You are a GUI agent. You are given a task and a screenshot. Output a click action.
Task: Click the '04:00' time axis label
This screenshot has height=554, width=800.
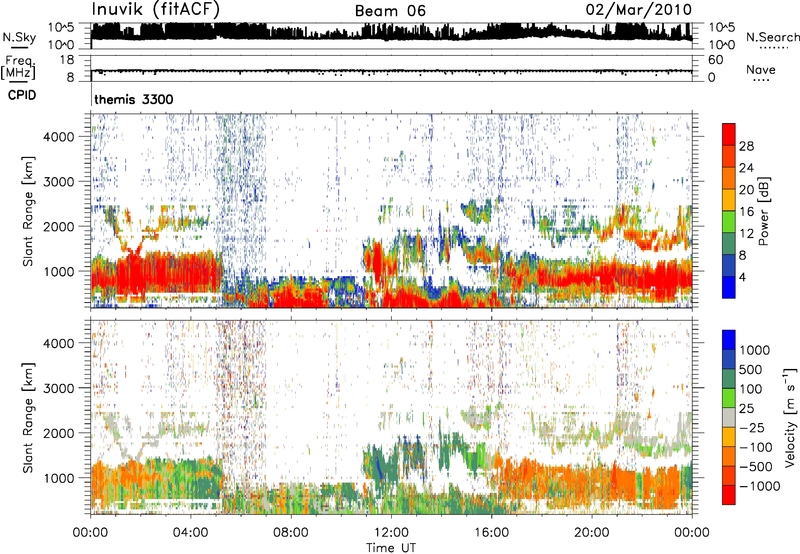pos(190,533)
